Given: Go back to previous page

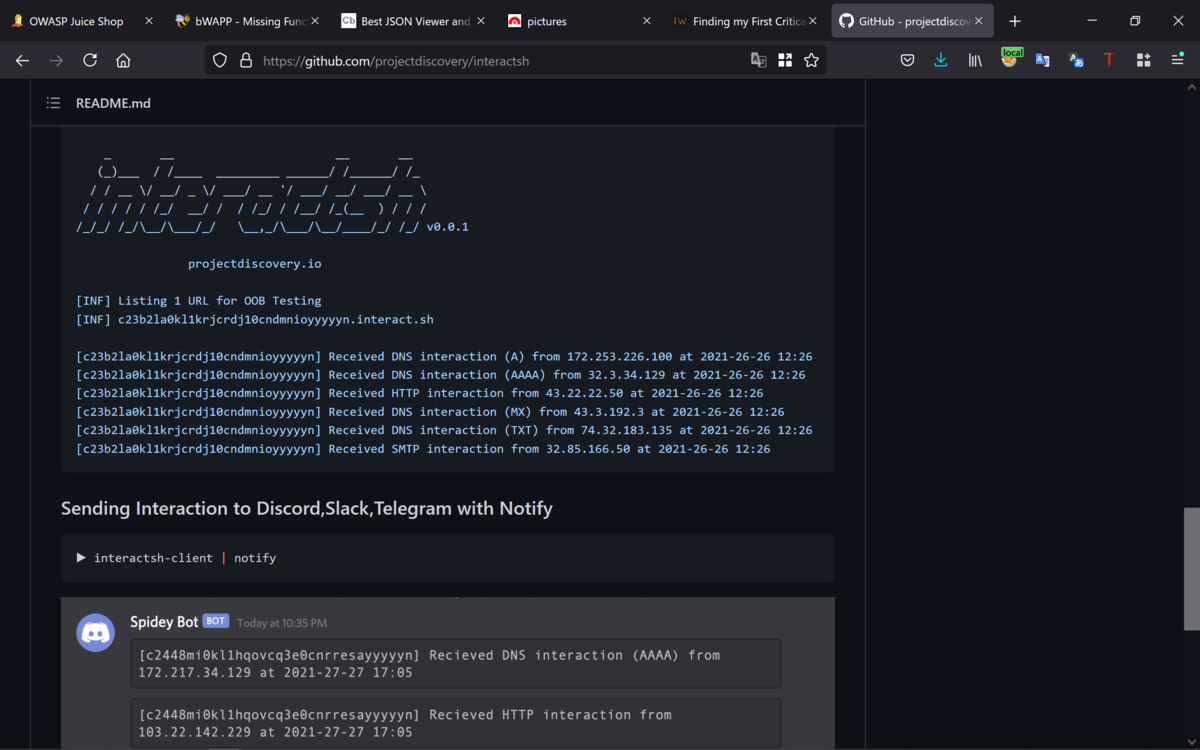Looking at the screenshot, I should [22, 61].
